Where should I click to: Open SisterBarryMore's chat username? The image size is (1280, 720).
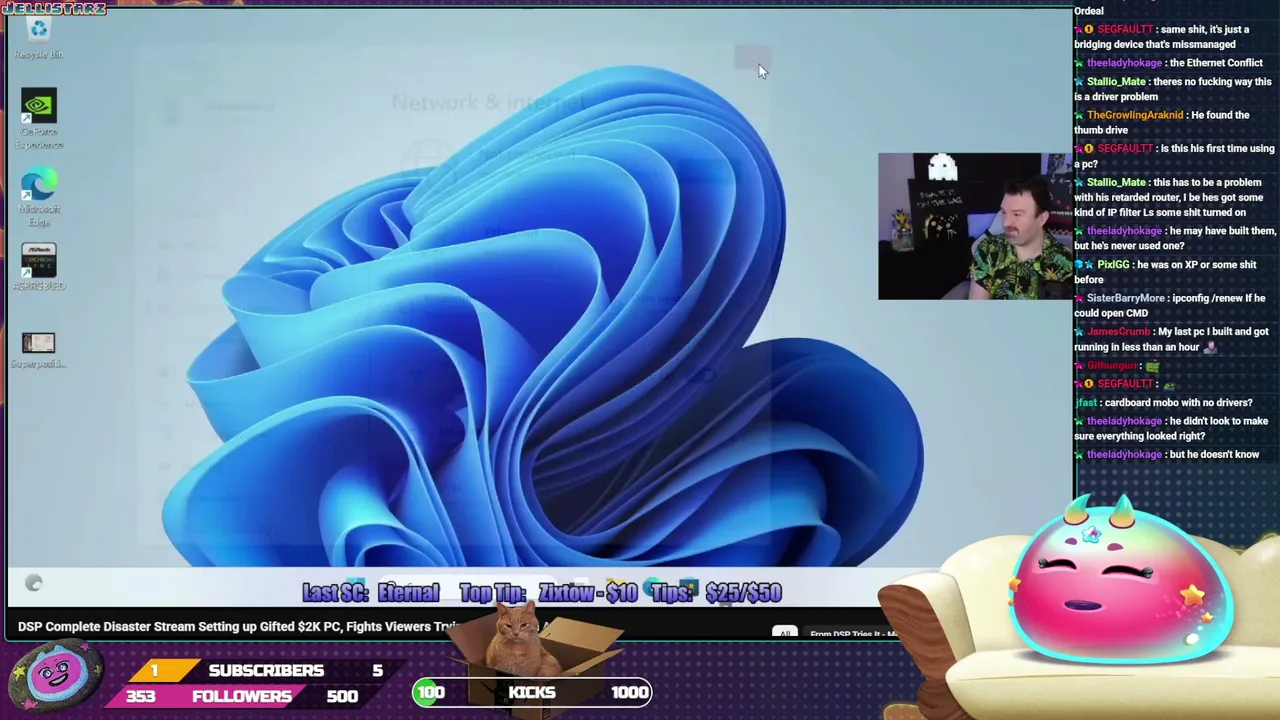1126,298
